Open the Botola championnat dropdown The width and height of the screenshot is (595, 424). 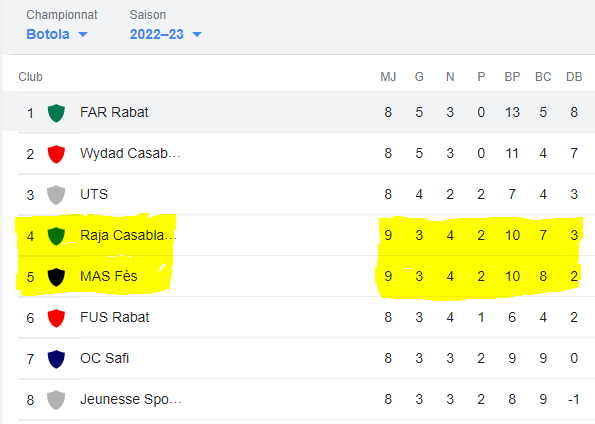pyautogui.click(x=57, y=34)
